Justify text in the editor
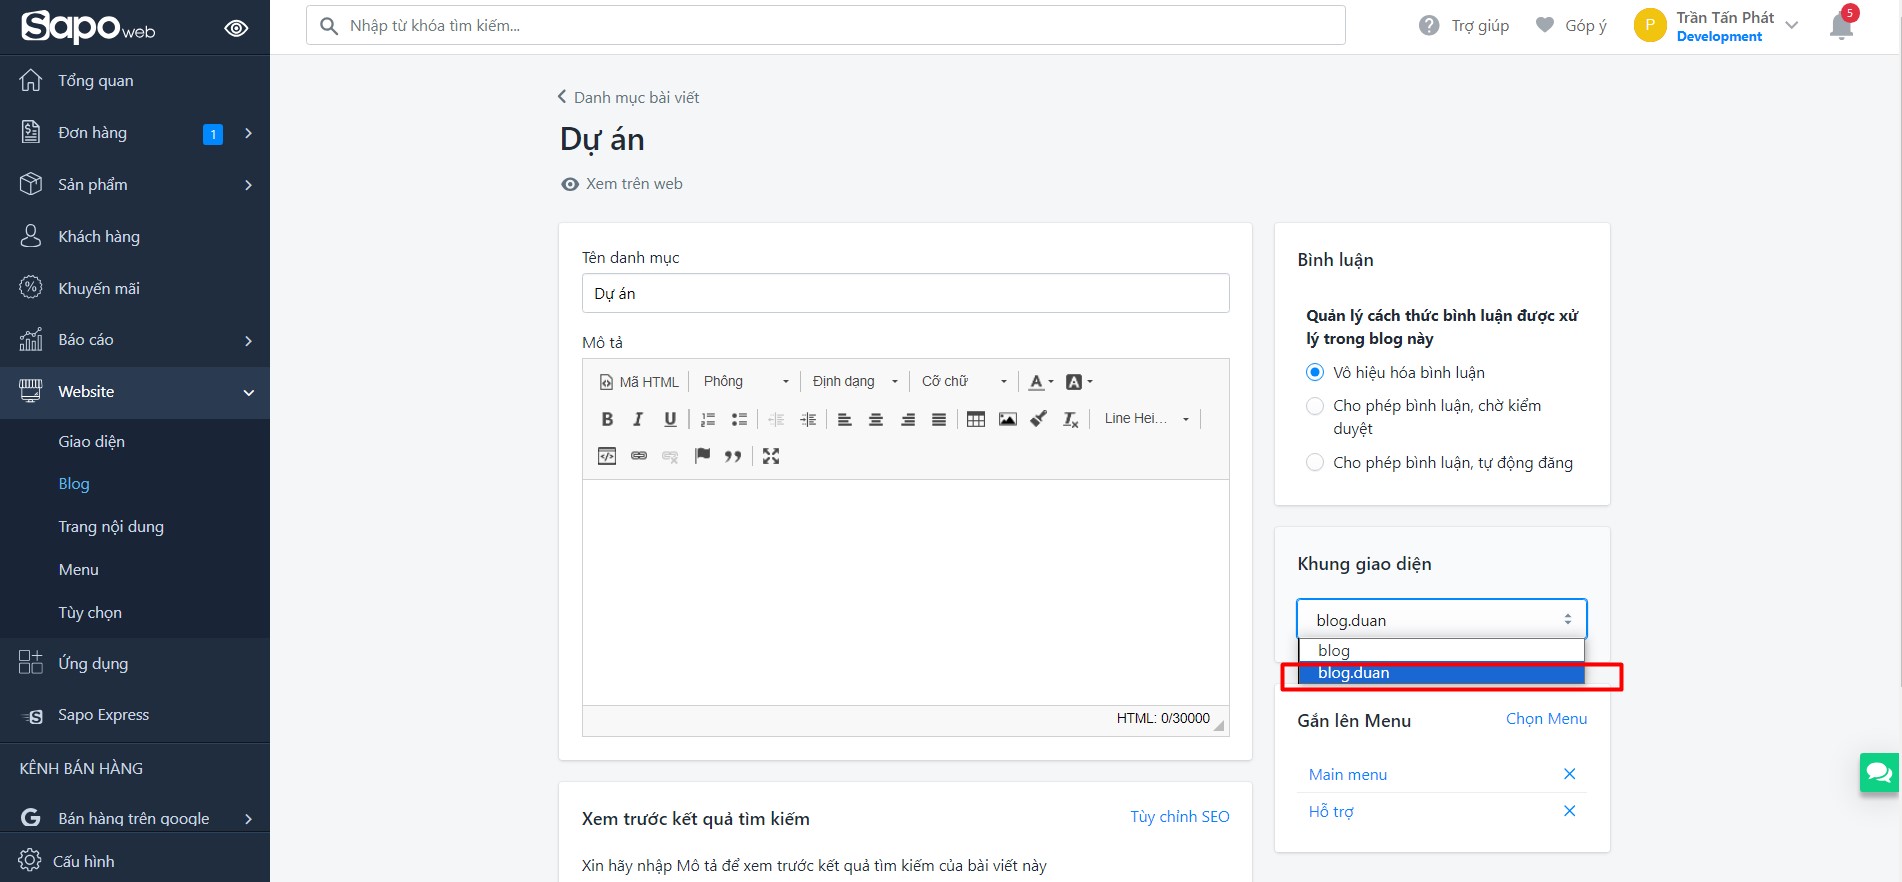The height and width of the screenshot is (882, 1902). point(939,419)
